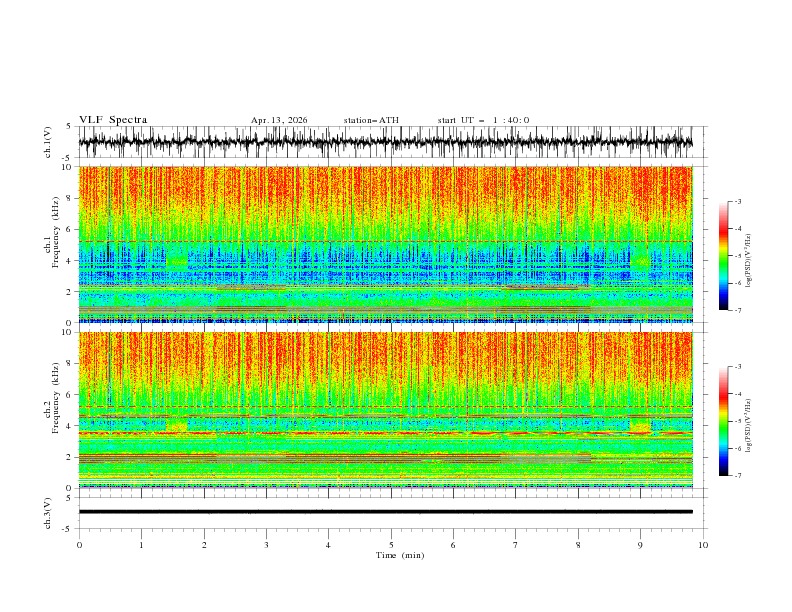Select the upper log(PSD) color bar label
The width and height of the screenshot is (792, 612).
pyautogui.click(x=749, y=261)
